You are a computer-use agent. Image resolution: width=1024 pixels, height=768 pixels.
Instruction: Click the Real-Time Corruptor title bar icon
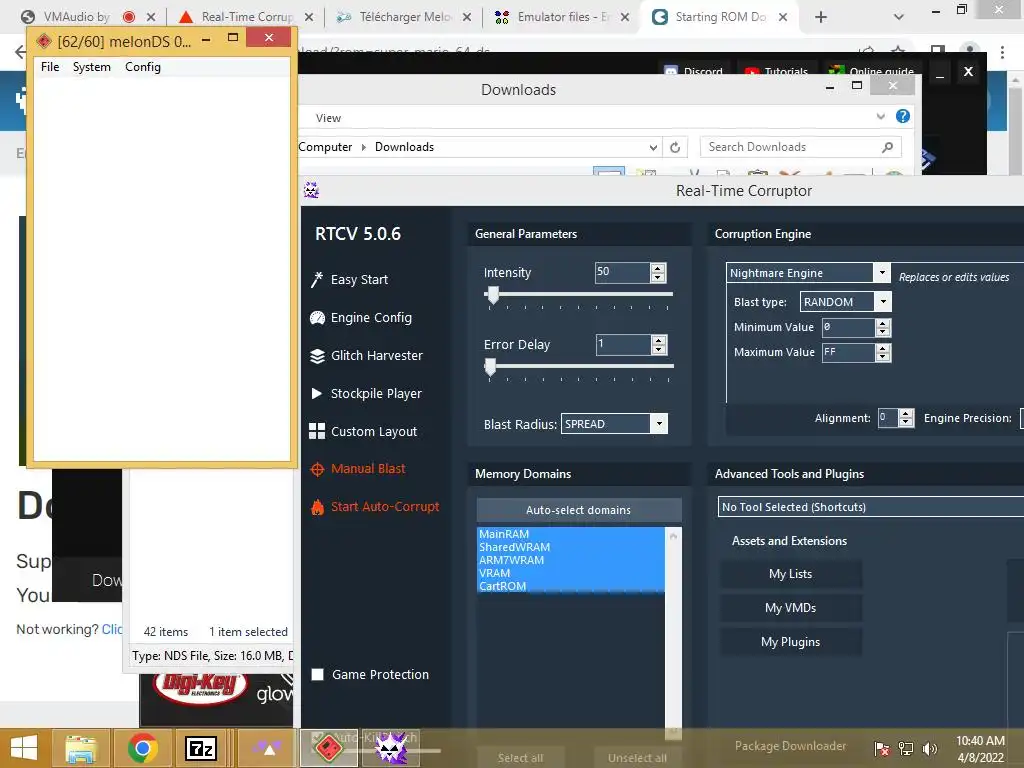(x=312, y=190)
